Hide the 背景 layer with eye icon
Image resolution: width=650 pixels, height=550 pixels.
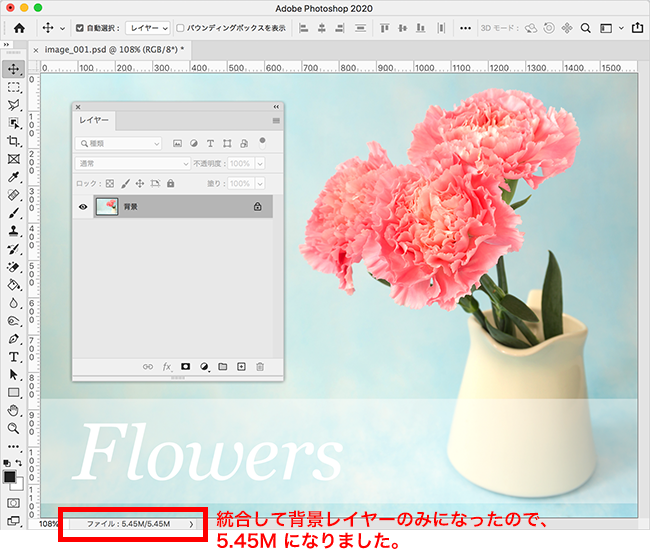click(x=83, y=206)
